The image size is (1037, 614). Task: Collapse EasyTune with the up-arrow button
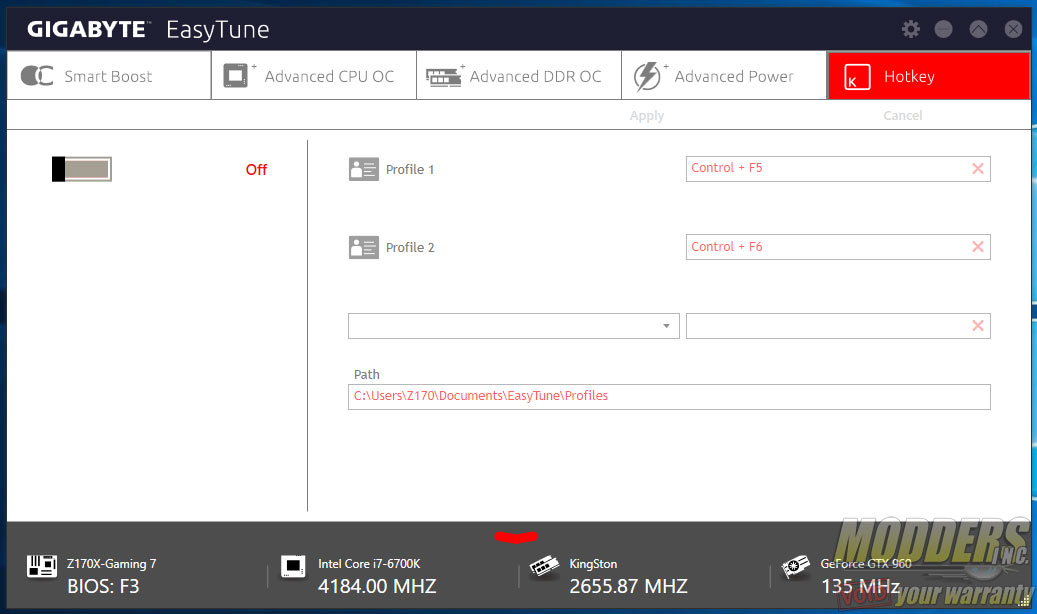point(979,29)
